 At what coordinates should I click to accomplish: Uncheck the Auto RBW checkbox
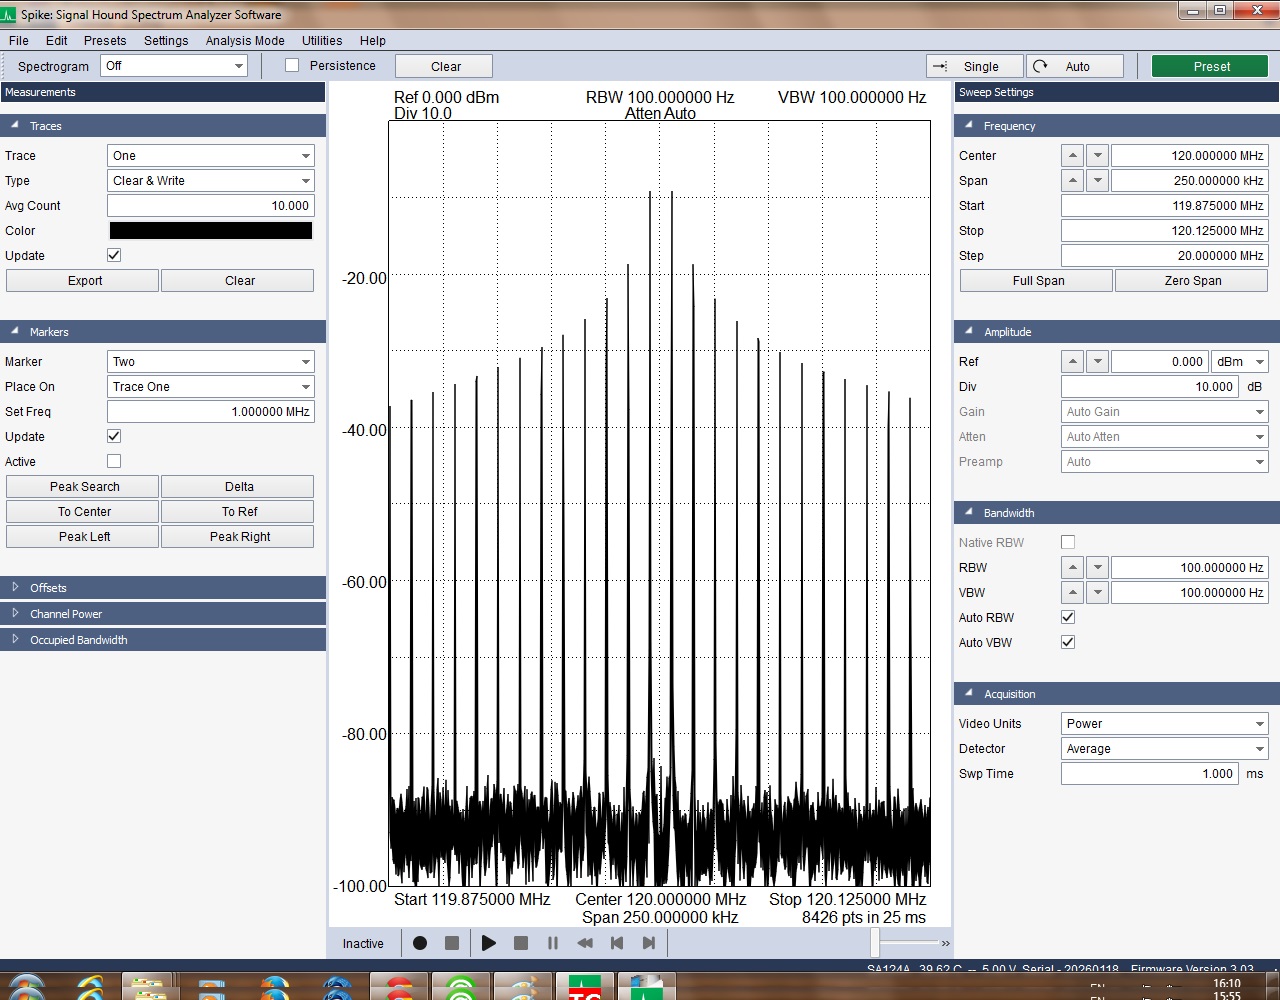tap(1068, 617)
